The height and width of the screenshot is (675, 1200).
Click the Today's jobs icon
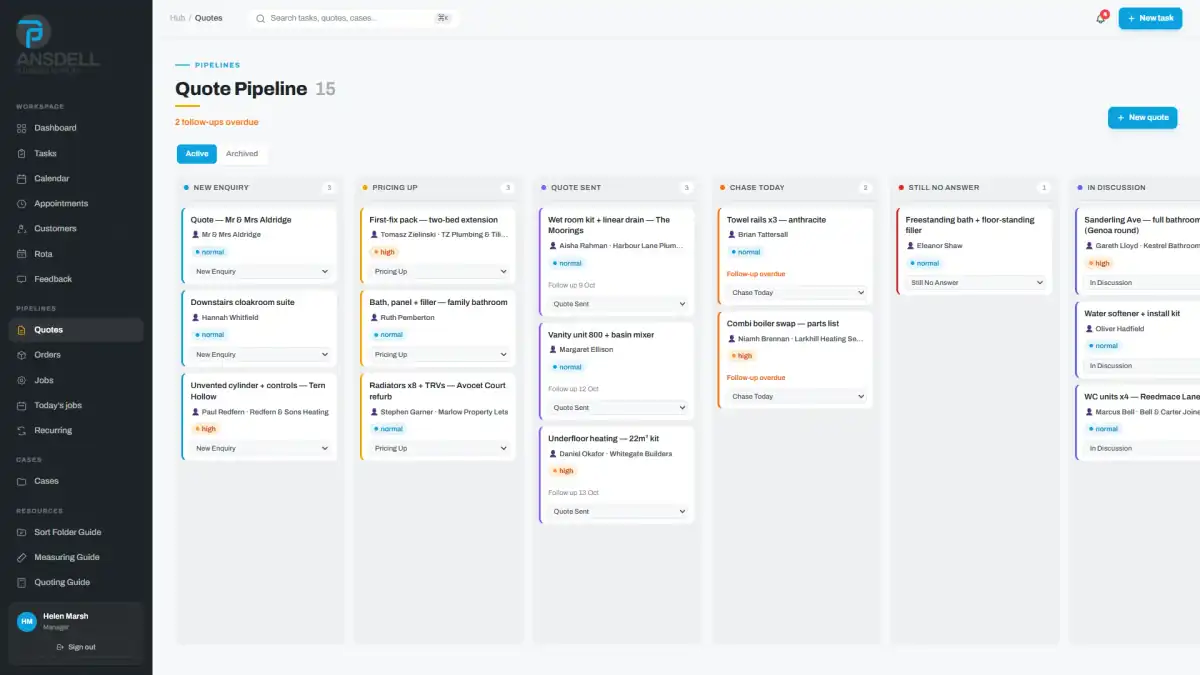(22, 405)
